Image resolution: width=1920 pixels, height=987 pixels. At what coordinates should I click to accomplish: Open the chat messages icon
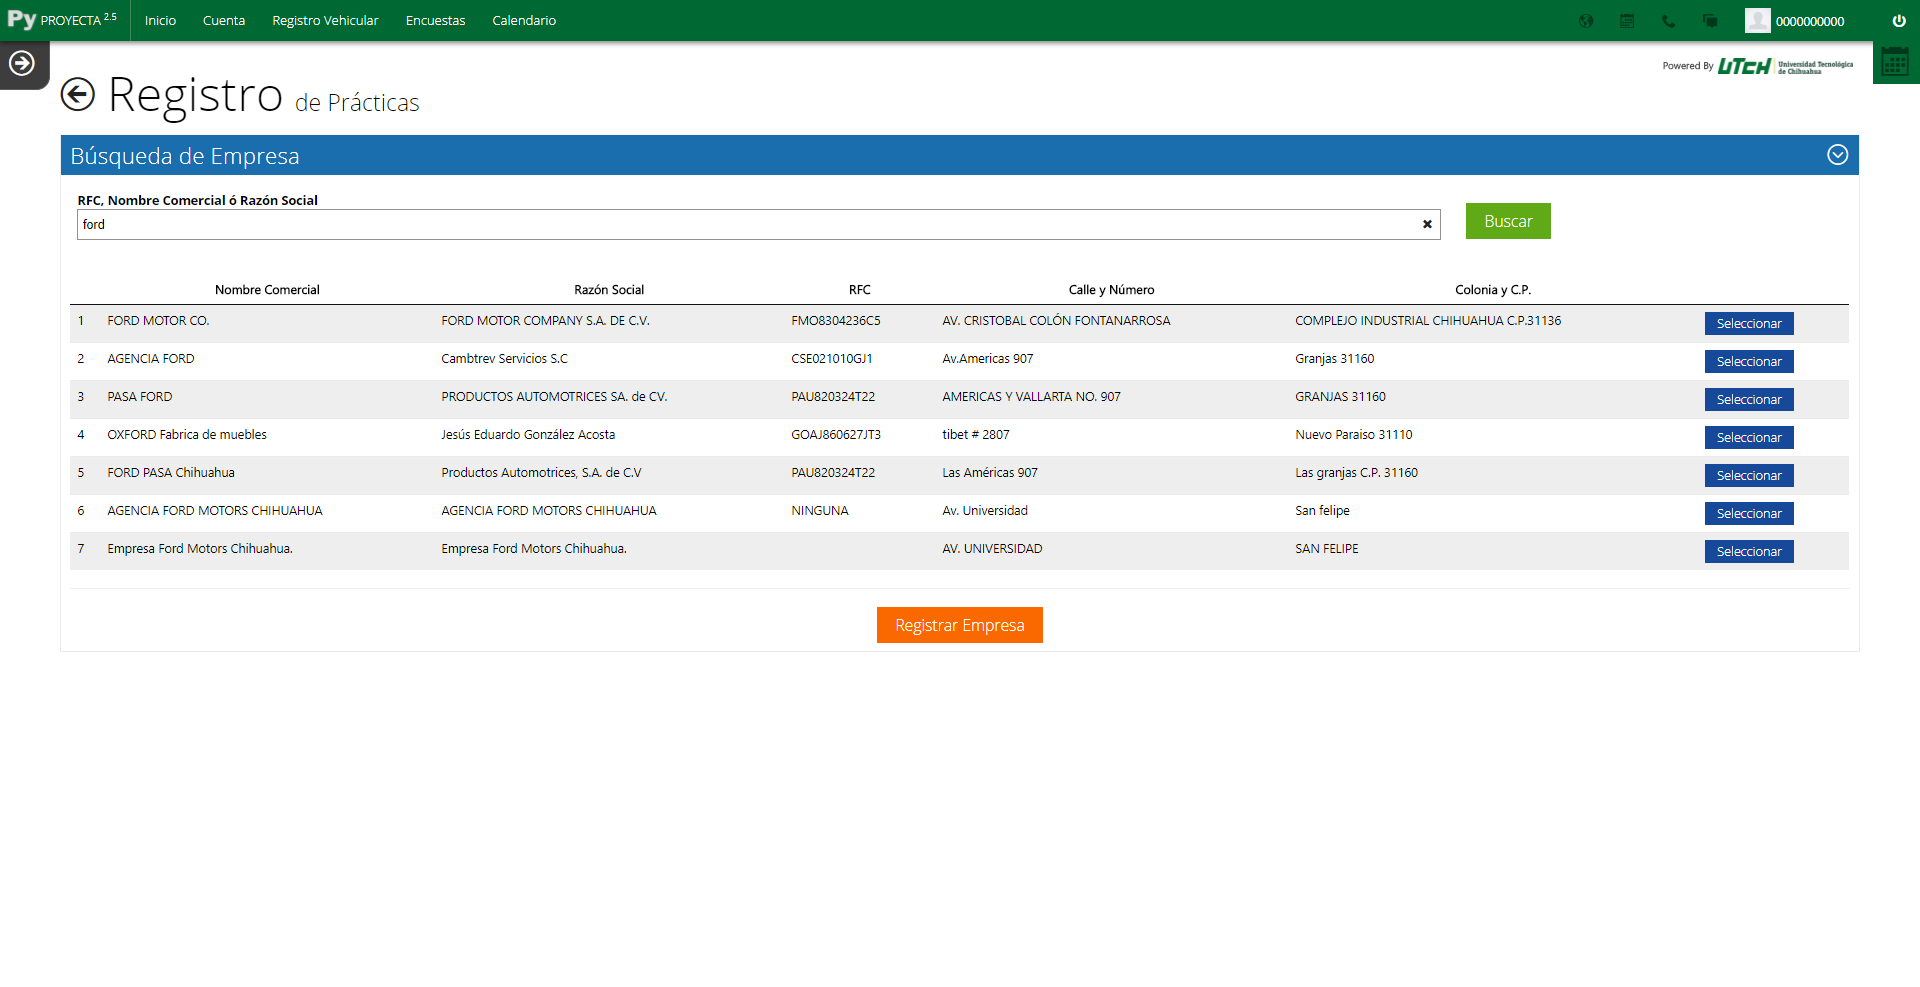[x=1710, y=21]
